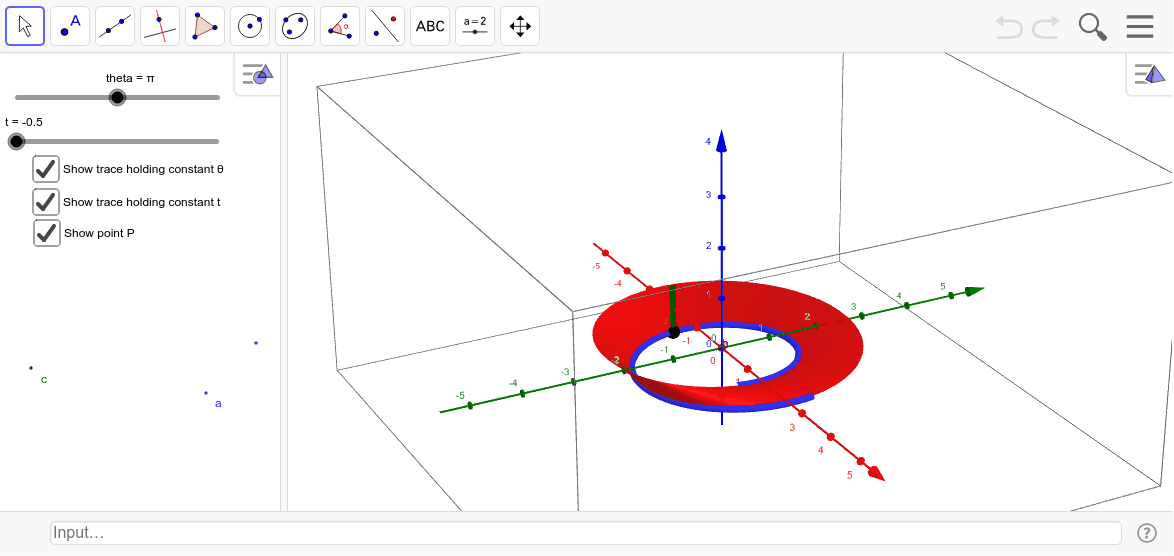Click blue point a in 2D view
The width and height of the screenshot is (1174, 556).
pyautogui.click(x=206, y=392)
